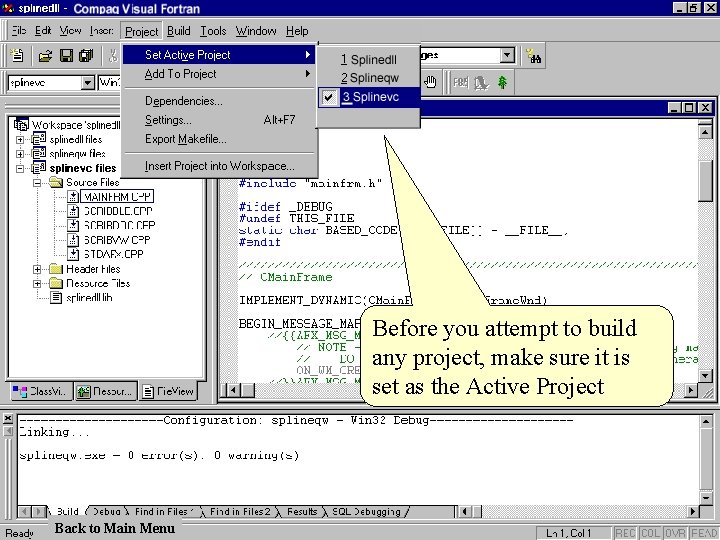Switch to the ResourceView tab
The height and width of the screenshot is (540, 720).
coord(106,391)
